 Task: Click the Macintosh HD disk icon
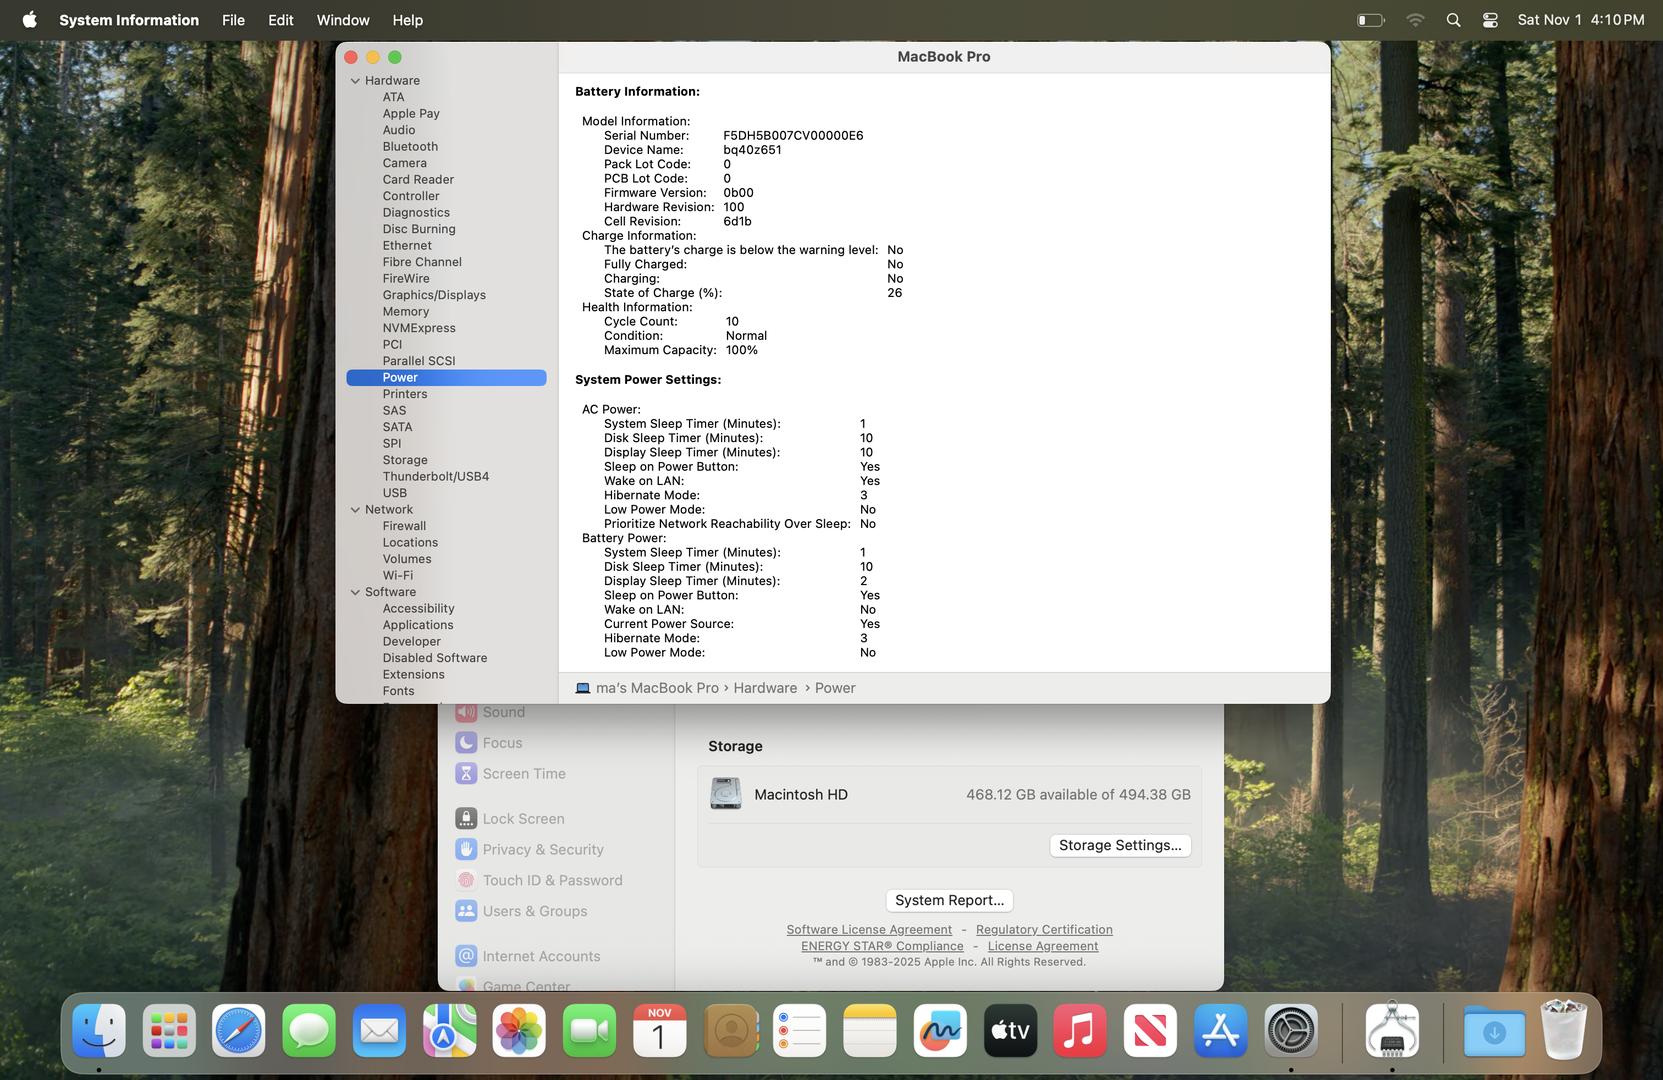(725, 794)
